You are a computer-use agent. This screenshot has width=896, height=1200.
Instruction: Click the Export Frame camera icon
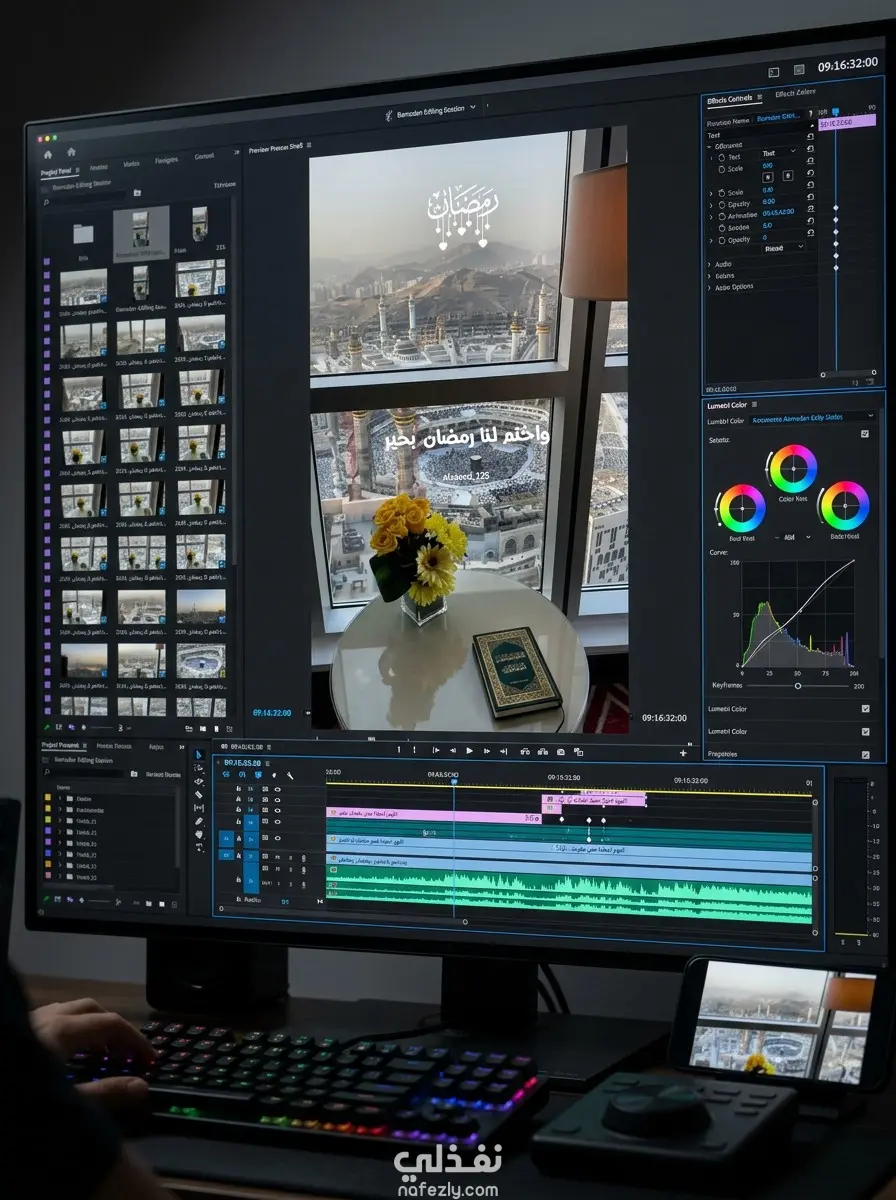click(x=561, y=751)
